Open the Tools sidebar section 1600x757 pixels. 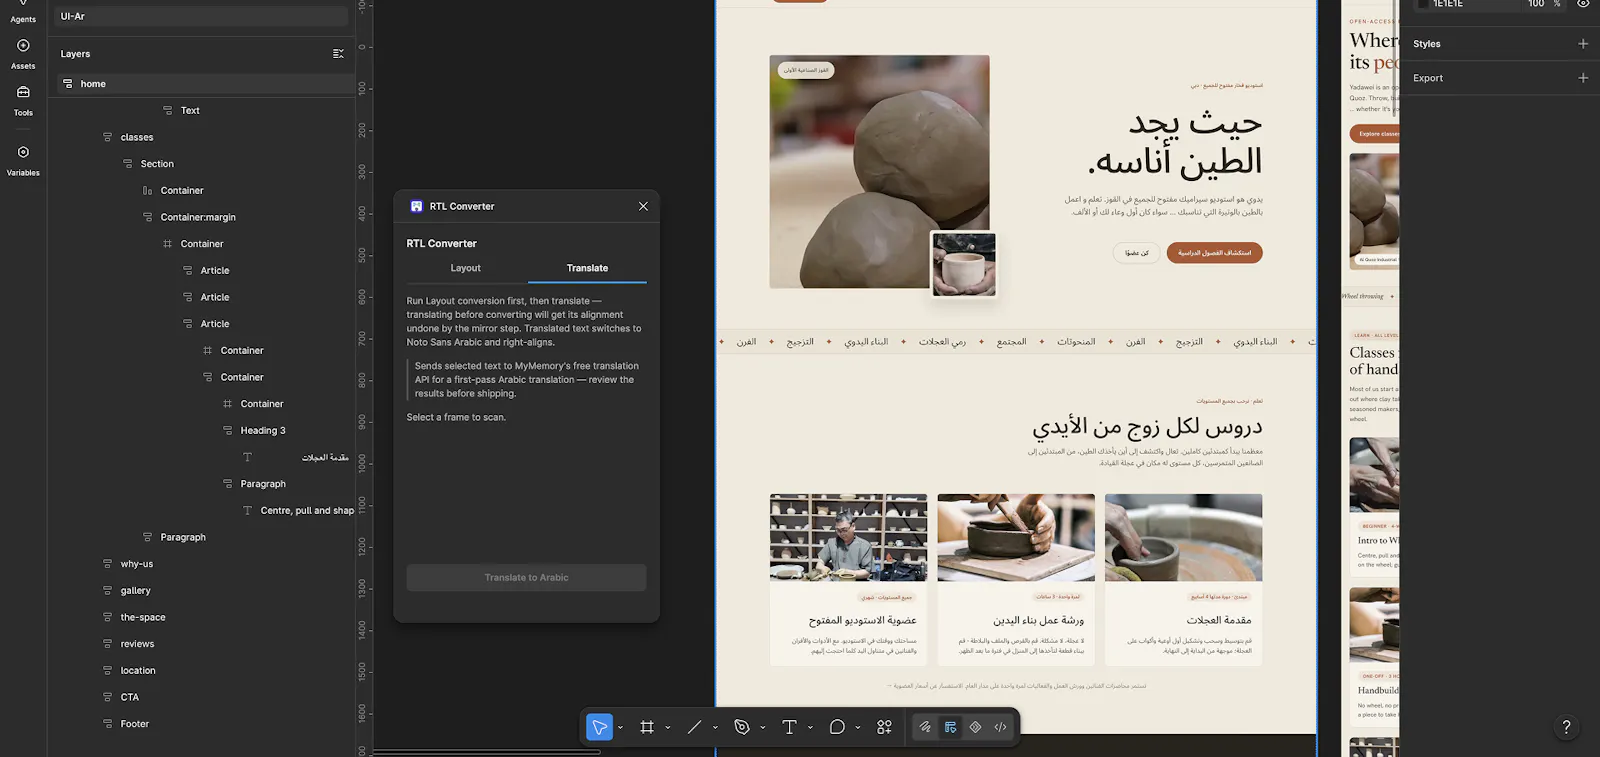pyautogui.click(x=23, y=100)
